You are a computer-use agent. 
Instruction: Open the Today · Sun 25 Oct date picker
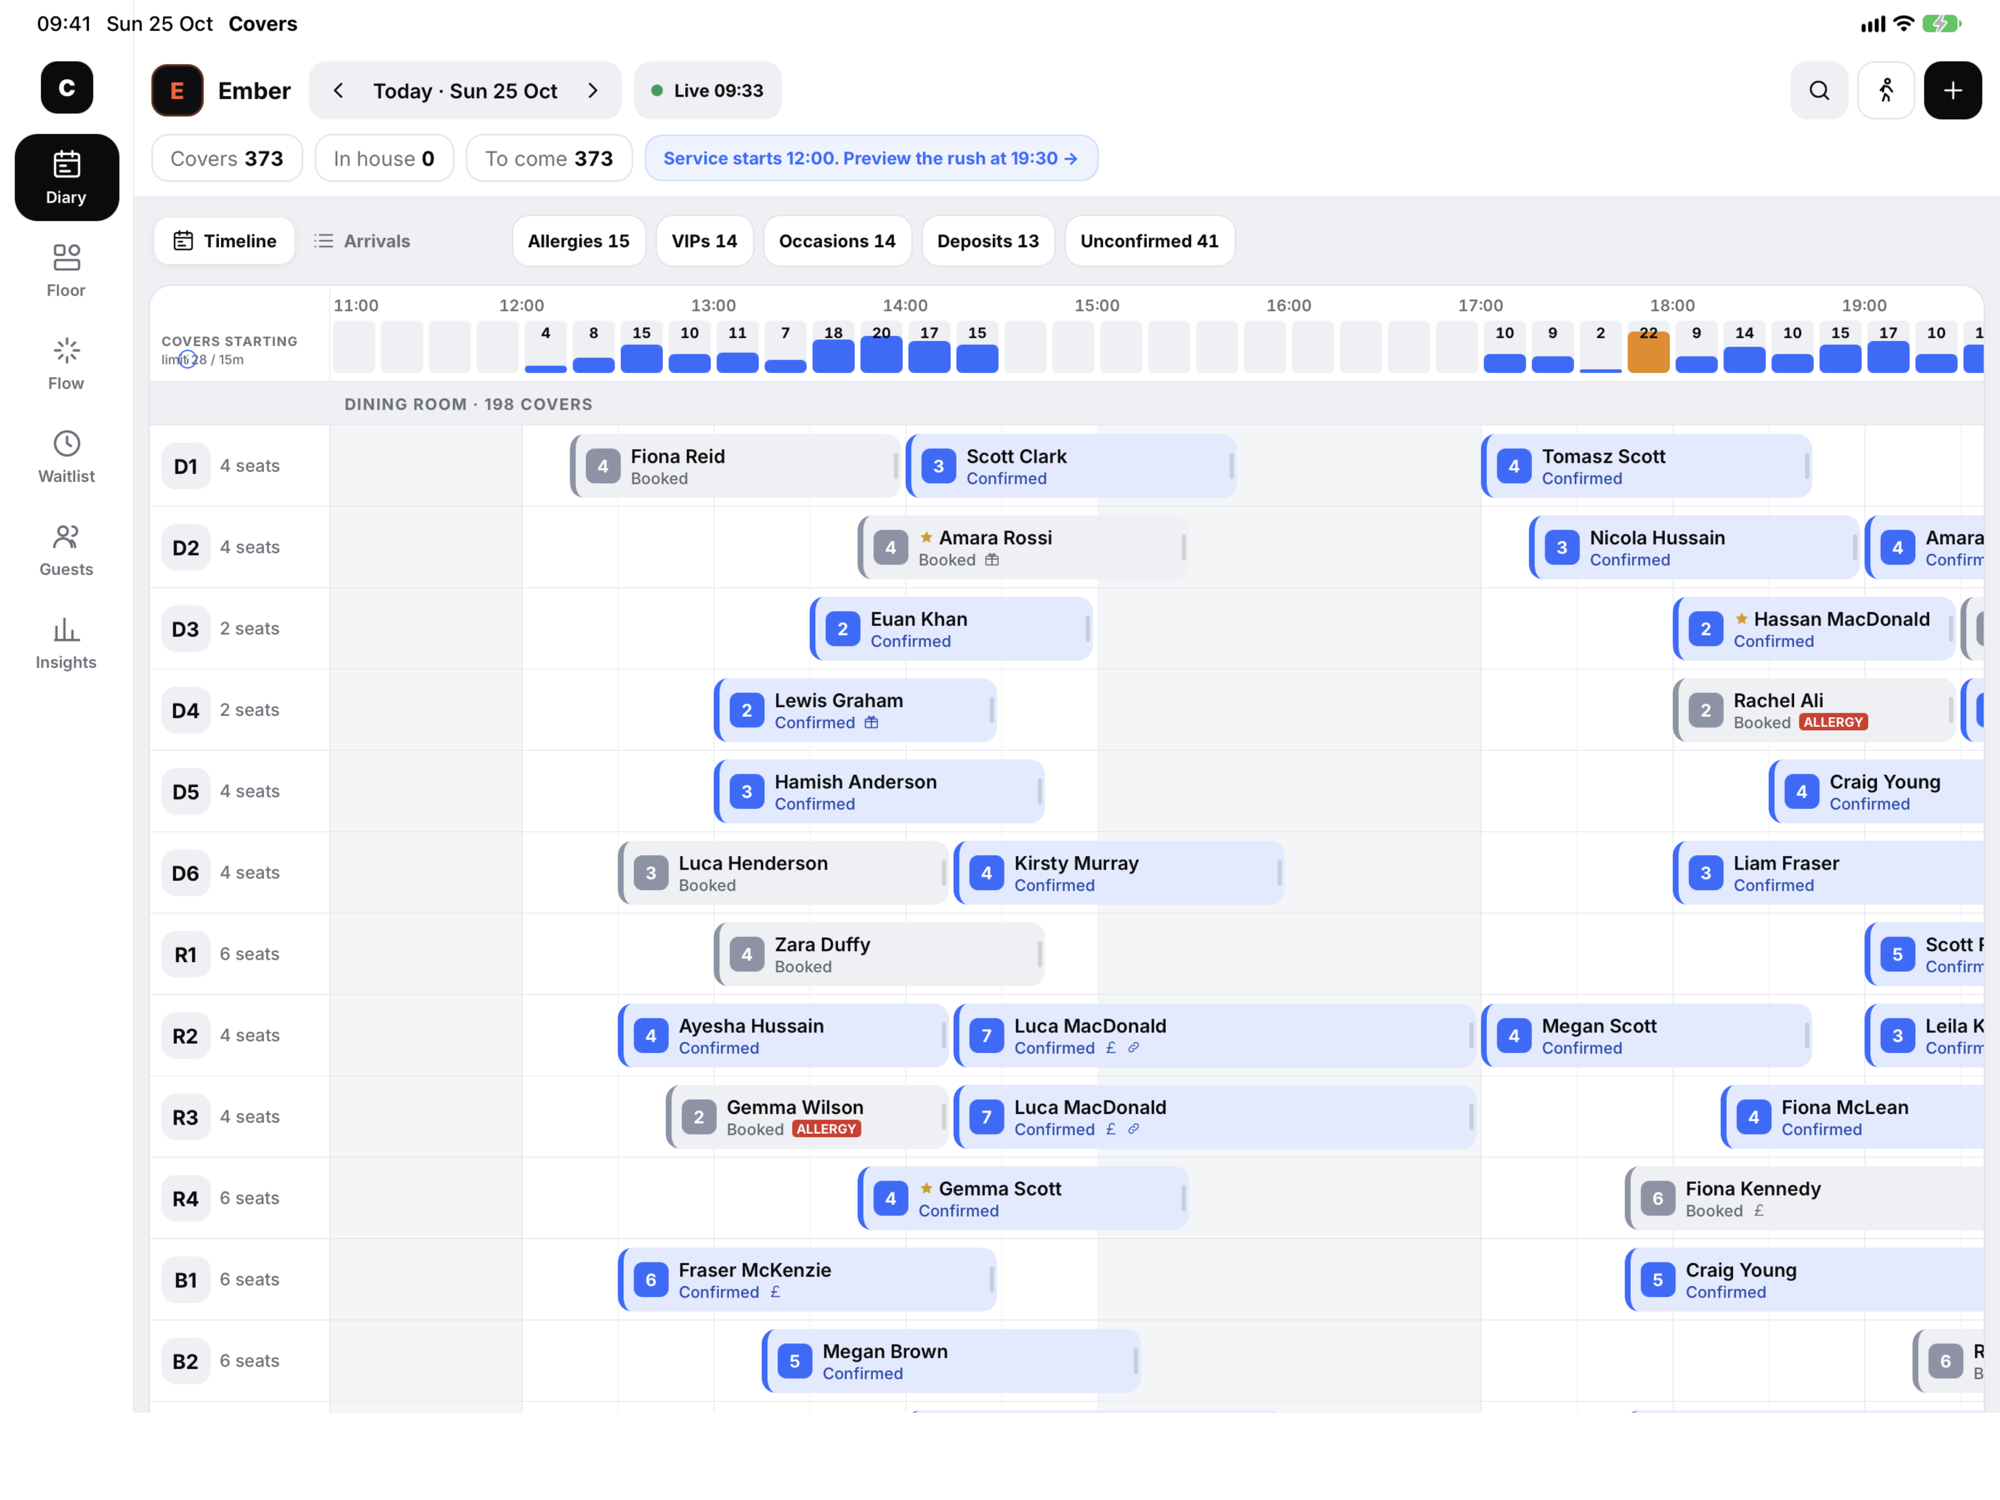pyautogui.click(x=465, y=91)
